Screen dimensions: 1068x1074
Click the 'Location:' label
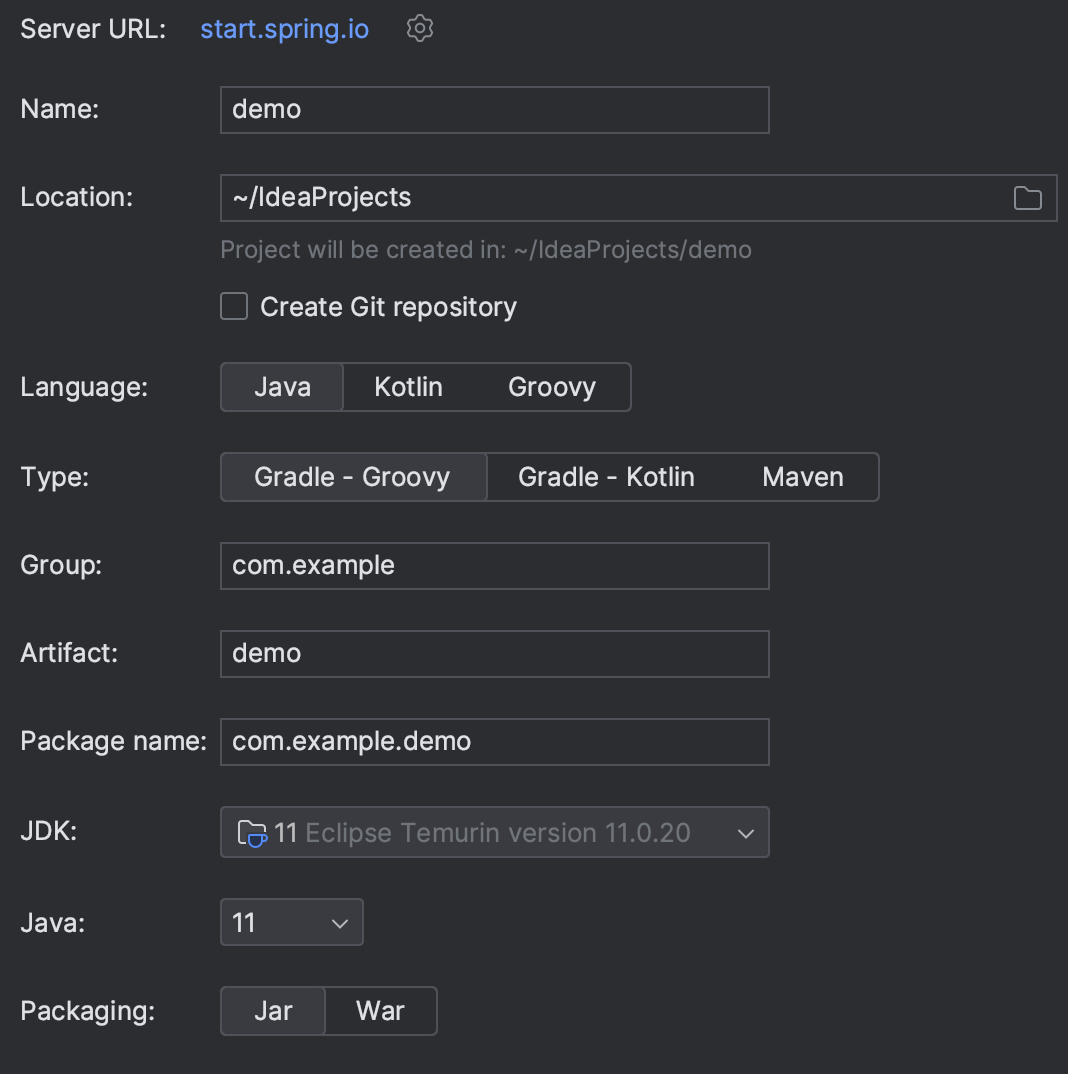tap(77, 197)
